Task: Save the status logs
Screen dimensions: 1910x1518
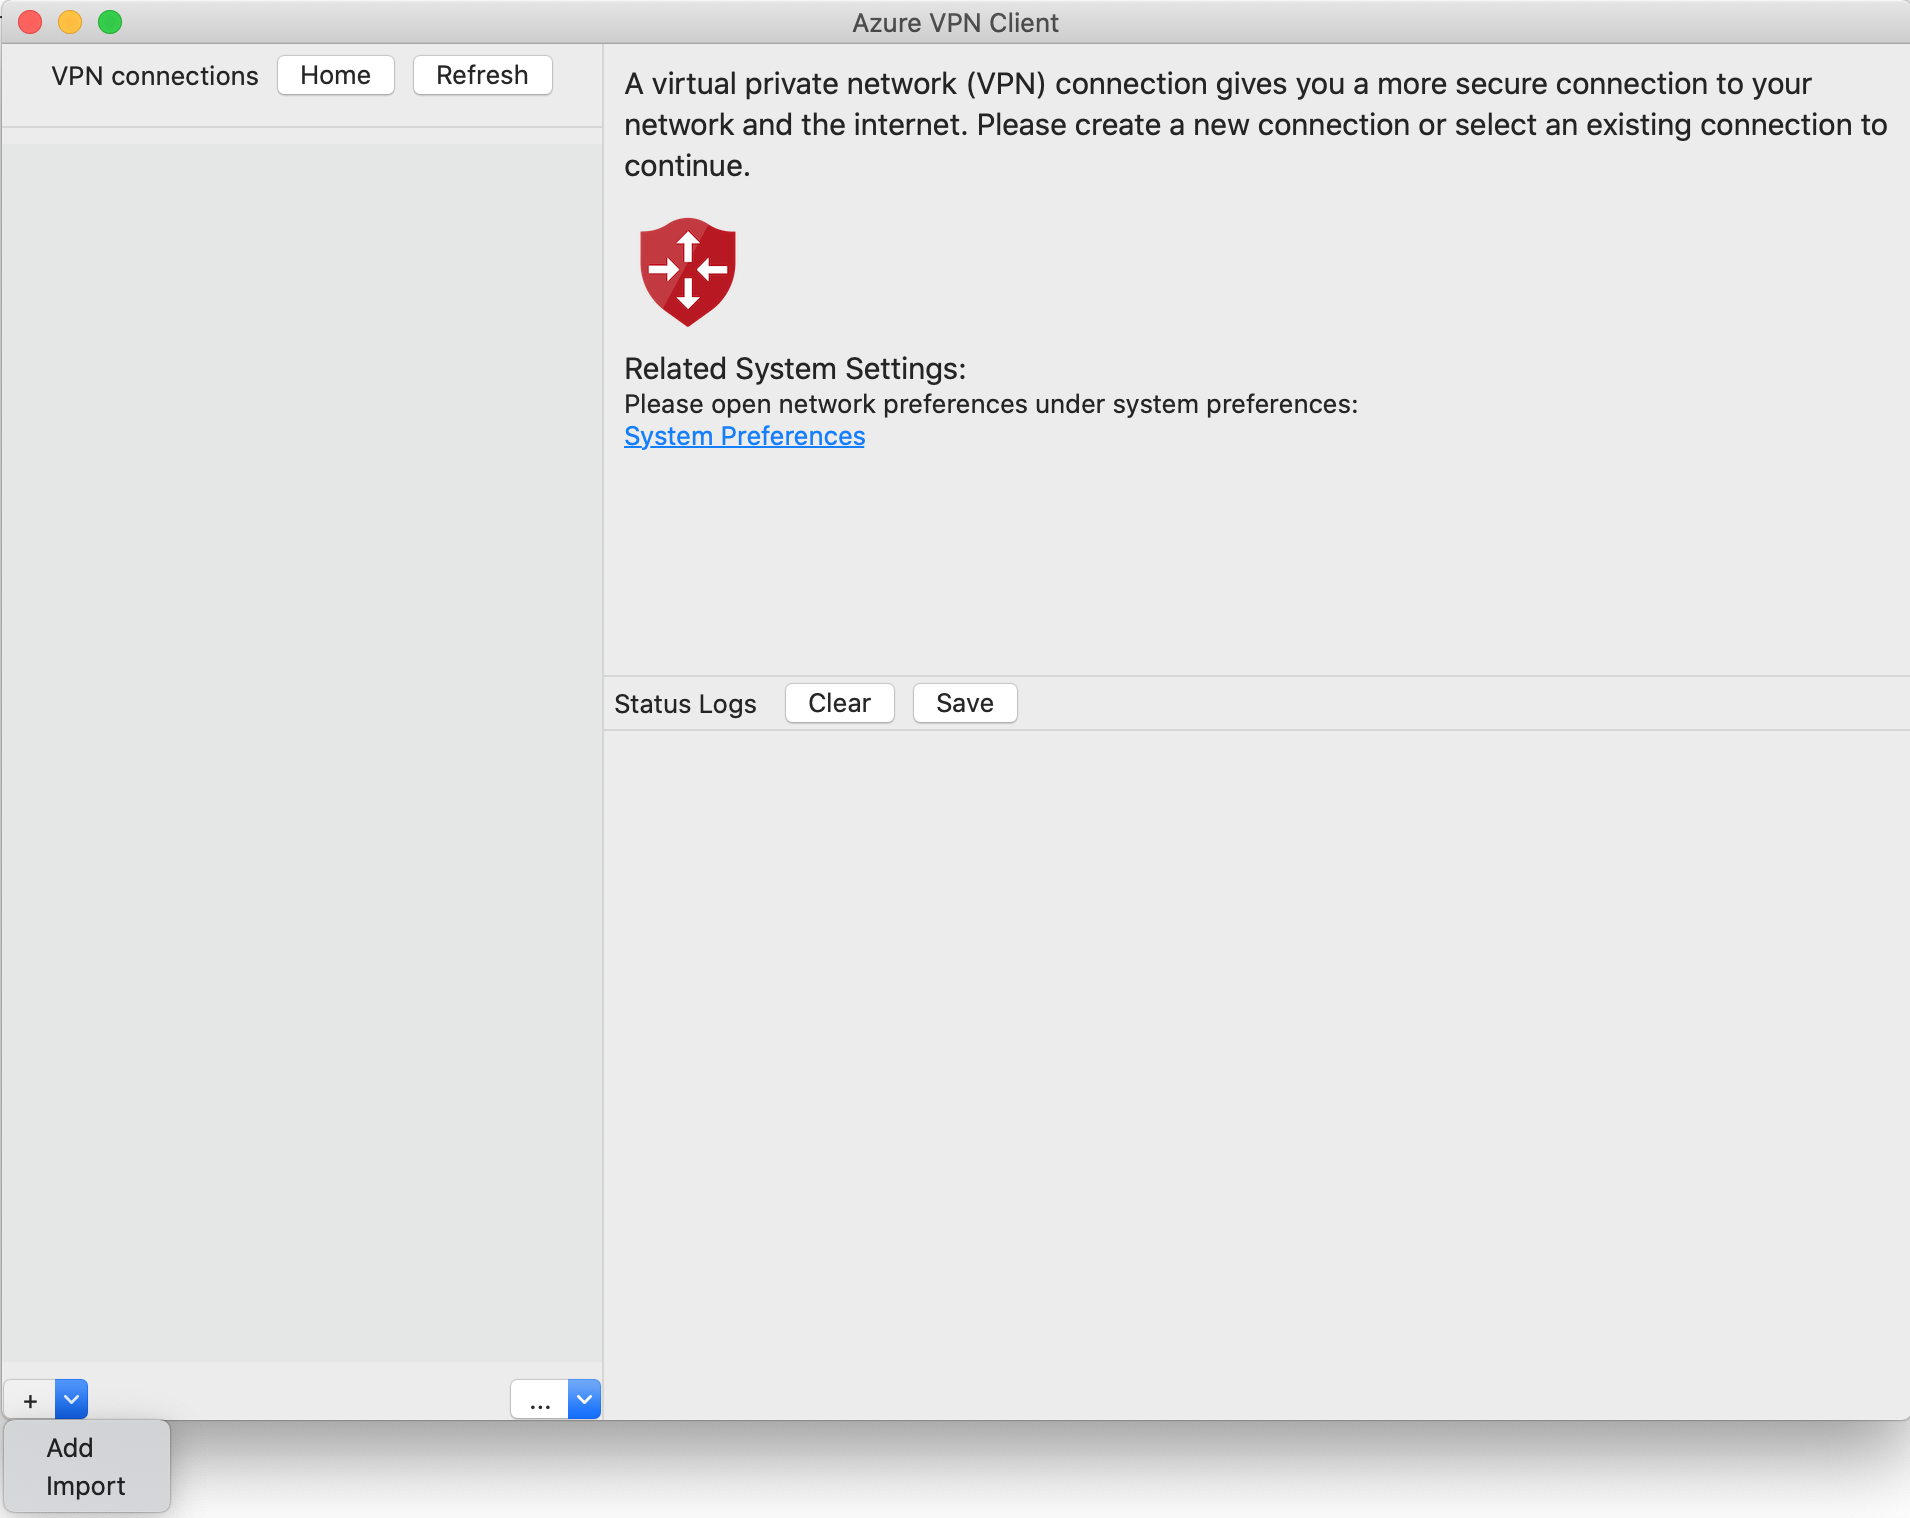Action: click(x=965, y=703)
